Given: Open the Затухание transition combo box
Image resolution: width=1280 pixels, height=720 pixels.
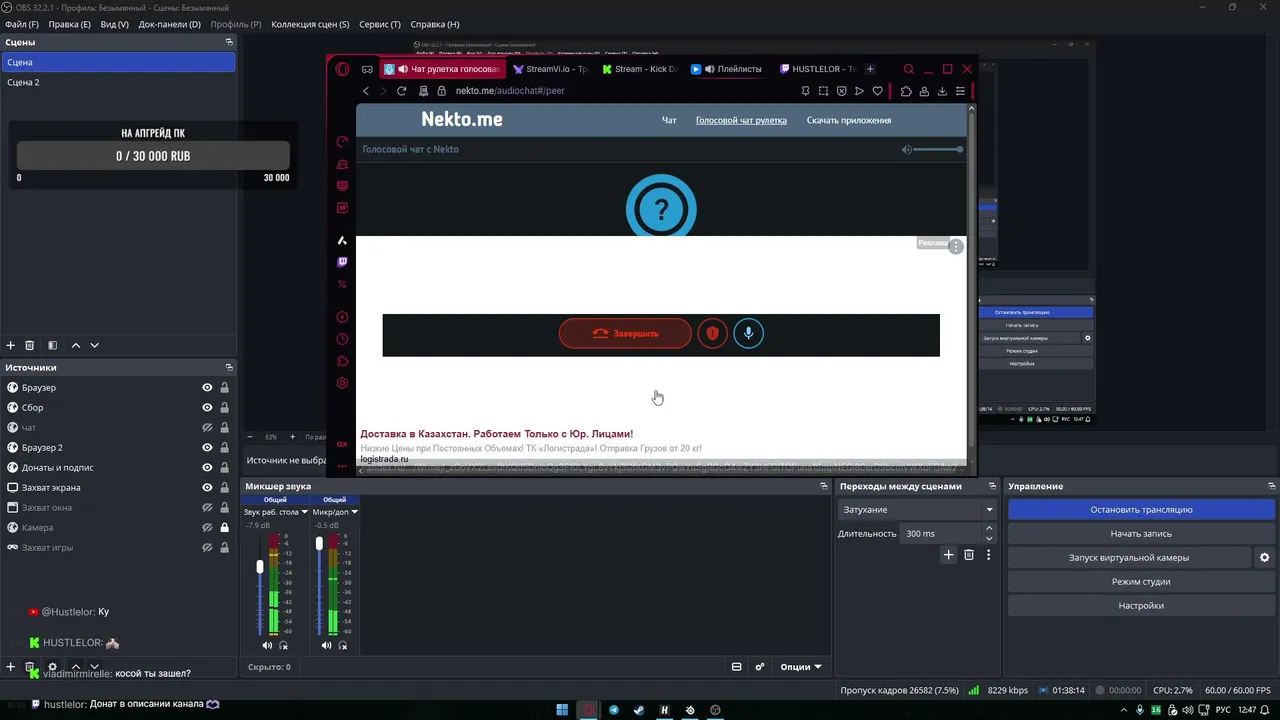Looking at the screenshot, I should pos(918,510).
